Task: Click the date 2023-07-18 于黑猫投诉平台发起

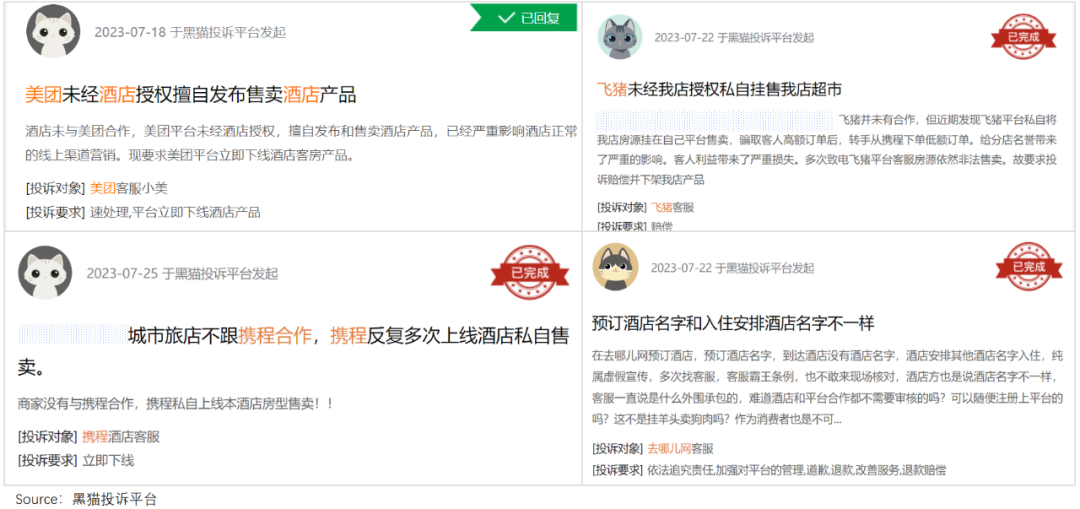Action: 190,32
